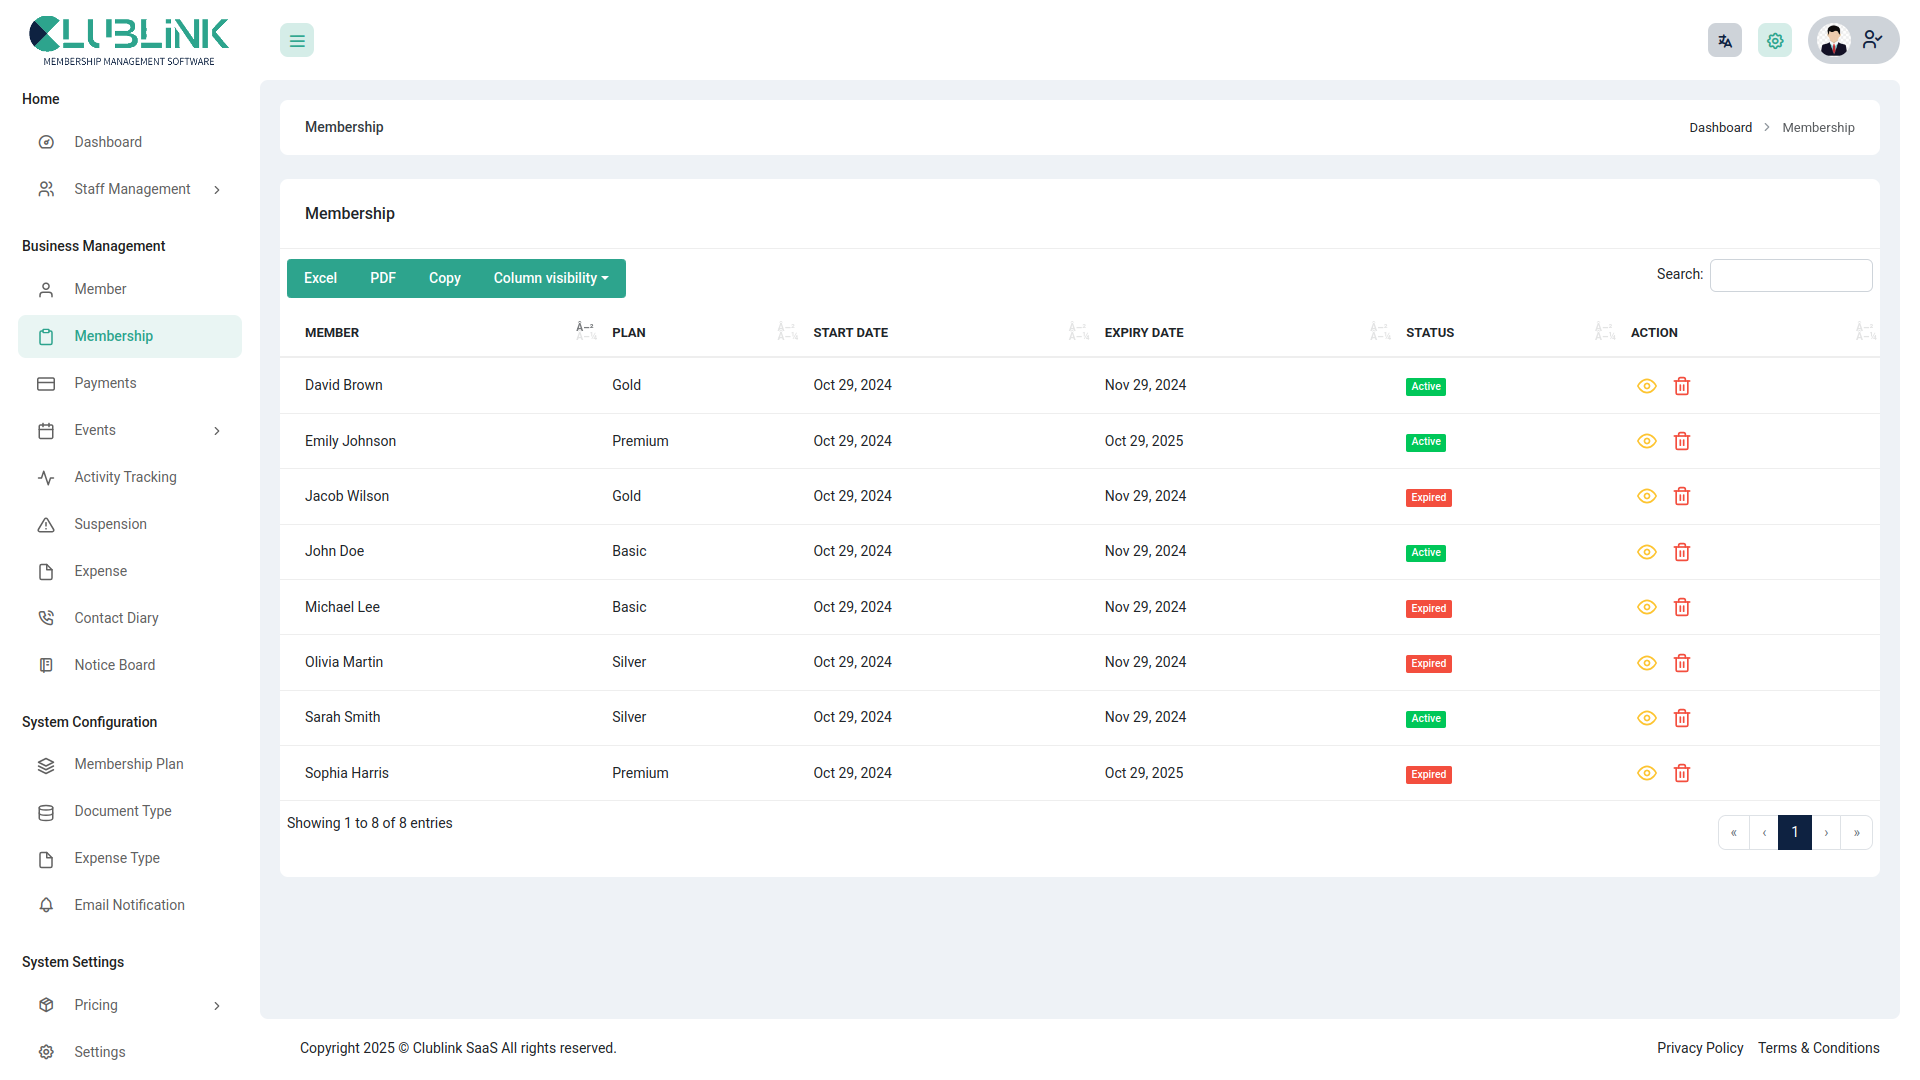Select Membership Plan under System Configuration
Image resolution: width=1920 pixels, height=1080 pixels.
point(128,764)
